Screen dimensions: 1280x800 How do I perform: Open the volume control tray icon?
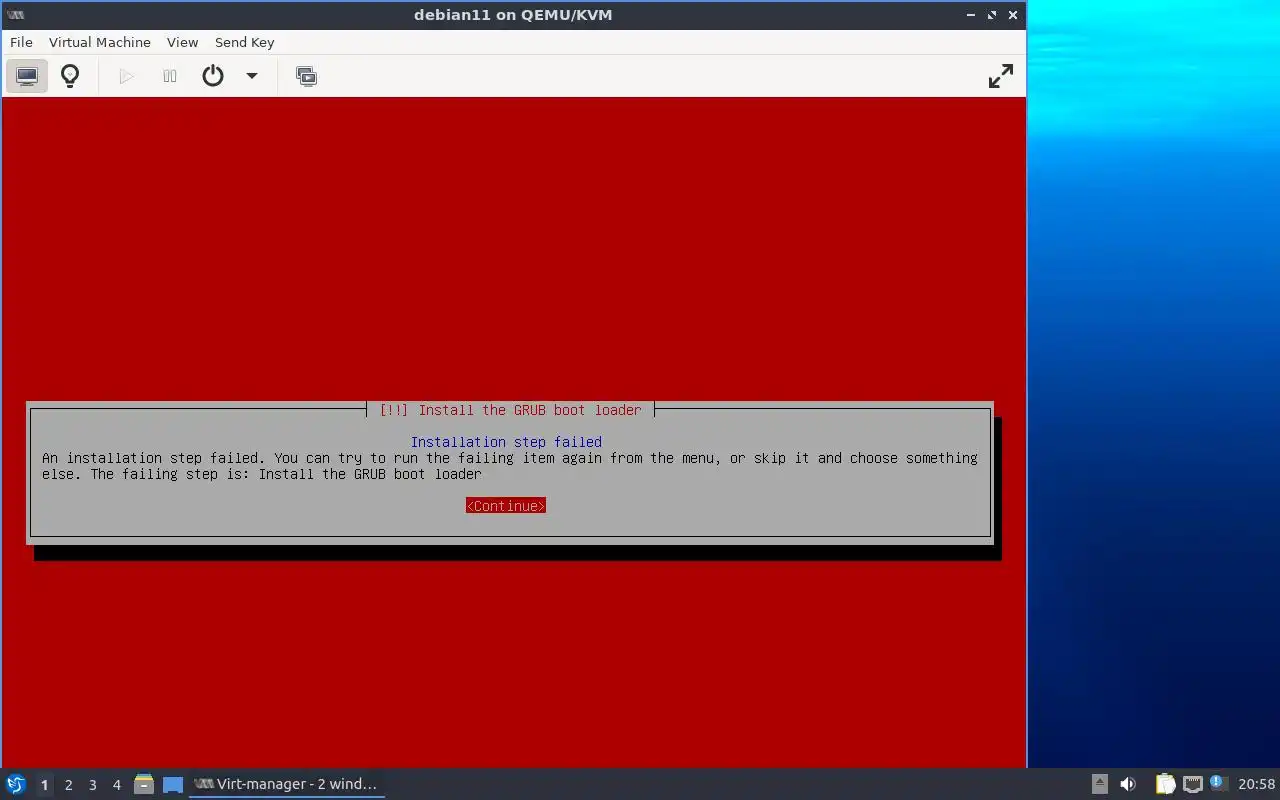point(1128,784)
